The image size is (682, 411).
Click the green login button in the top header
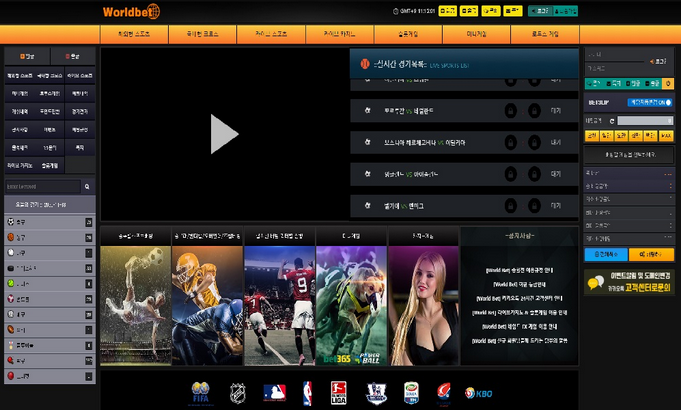point(540,11)
